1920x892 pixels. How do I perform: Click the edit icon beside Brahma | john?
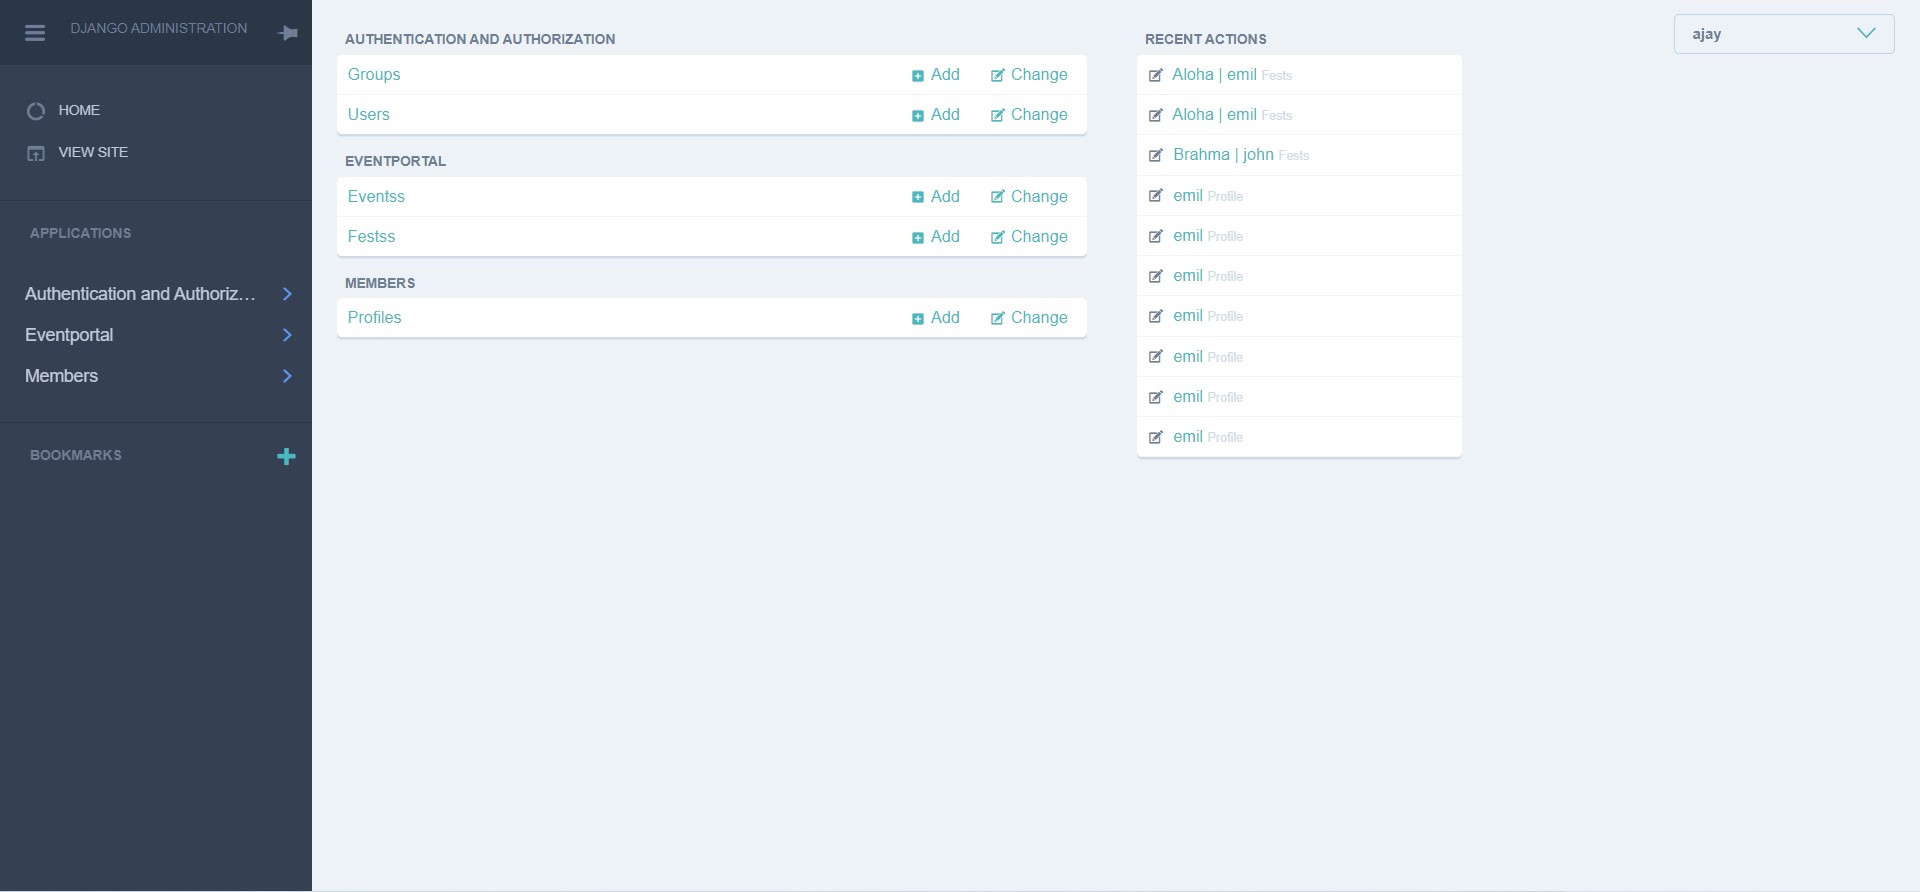[x=1156, y=156]
